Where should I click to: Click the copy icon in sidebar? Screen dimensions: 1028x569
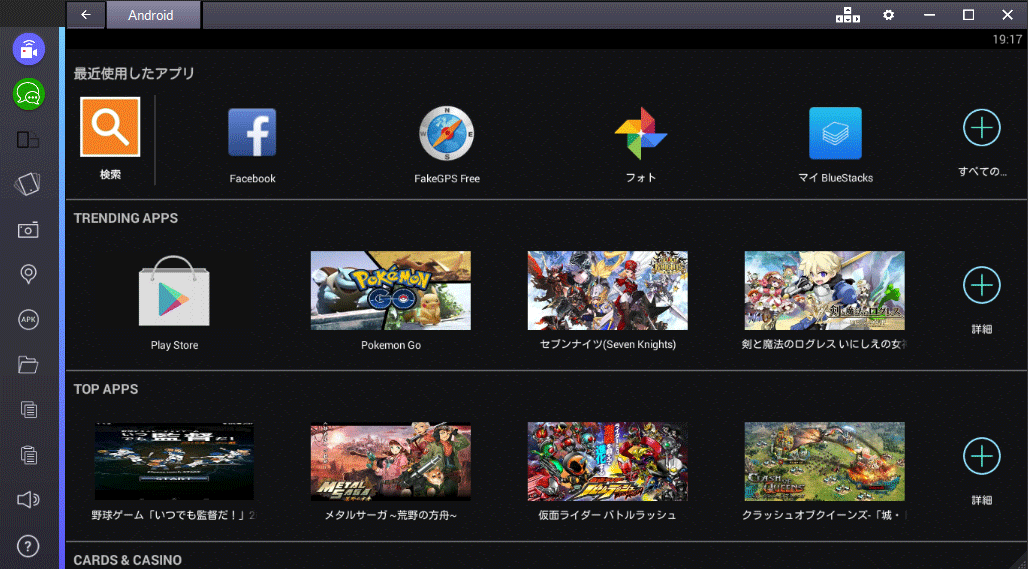point(28,410)
